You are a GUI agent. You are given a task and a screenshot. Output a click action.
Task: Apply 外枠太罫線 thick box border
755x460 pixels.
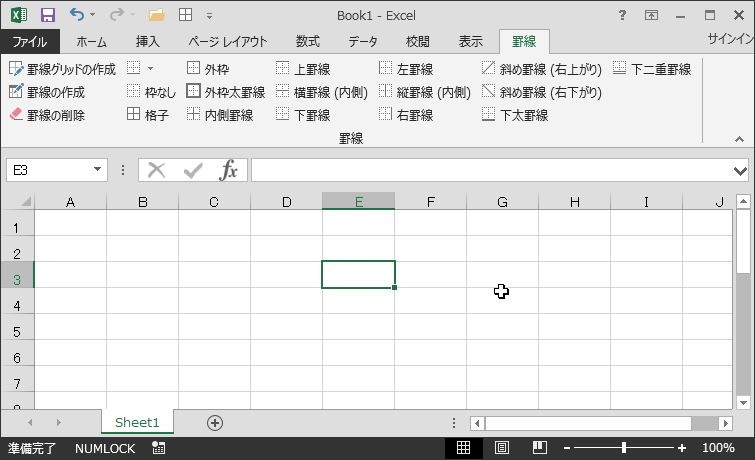click(x=225, y=92)
